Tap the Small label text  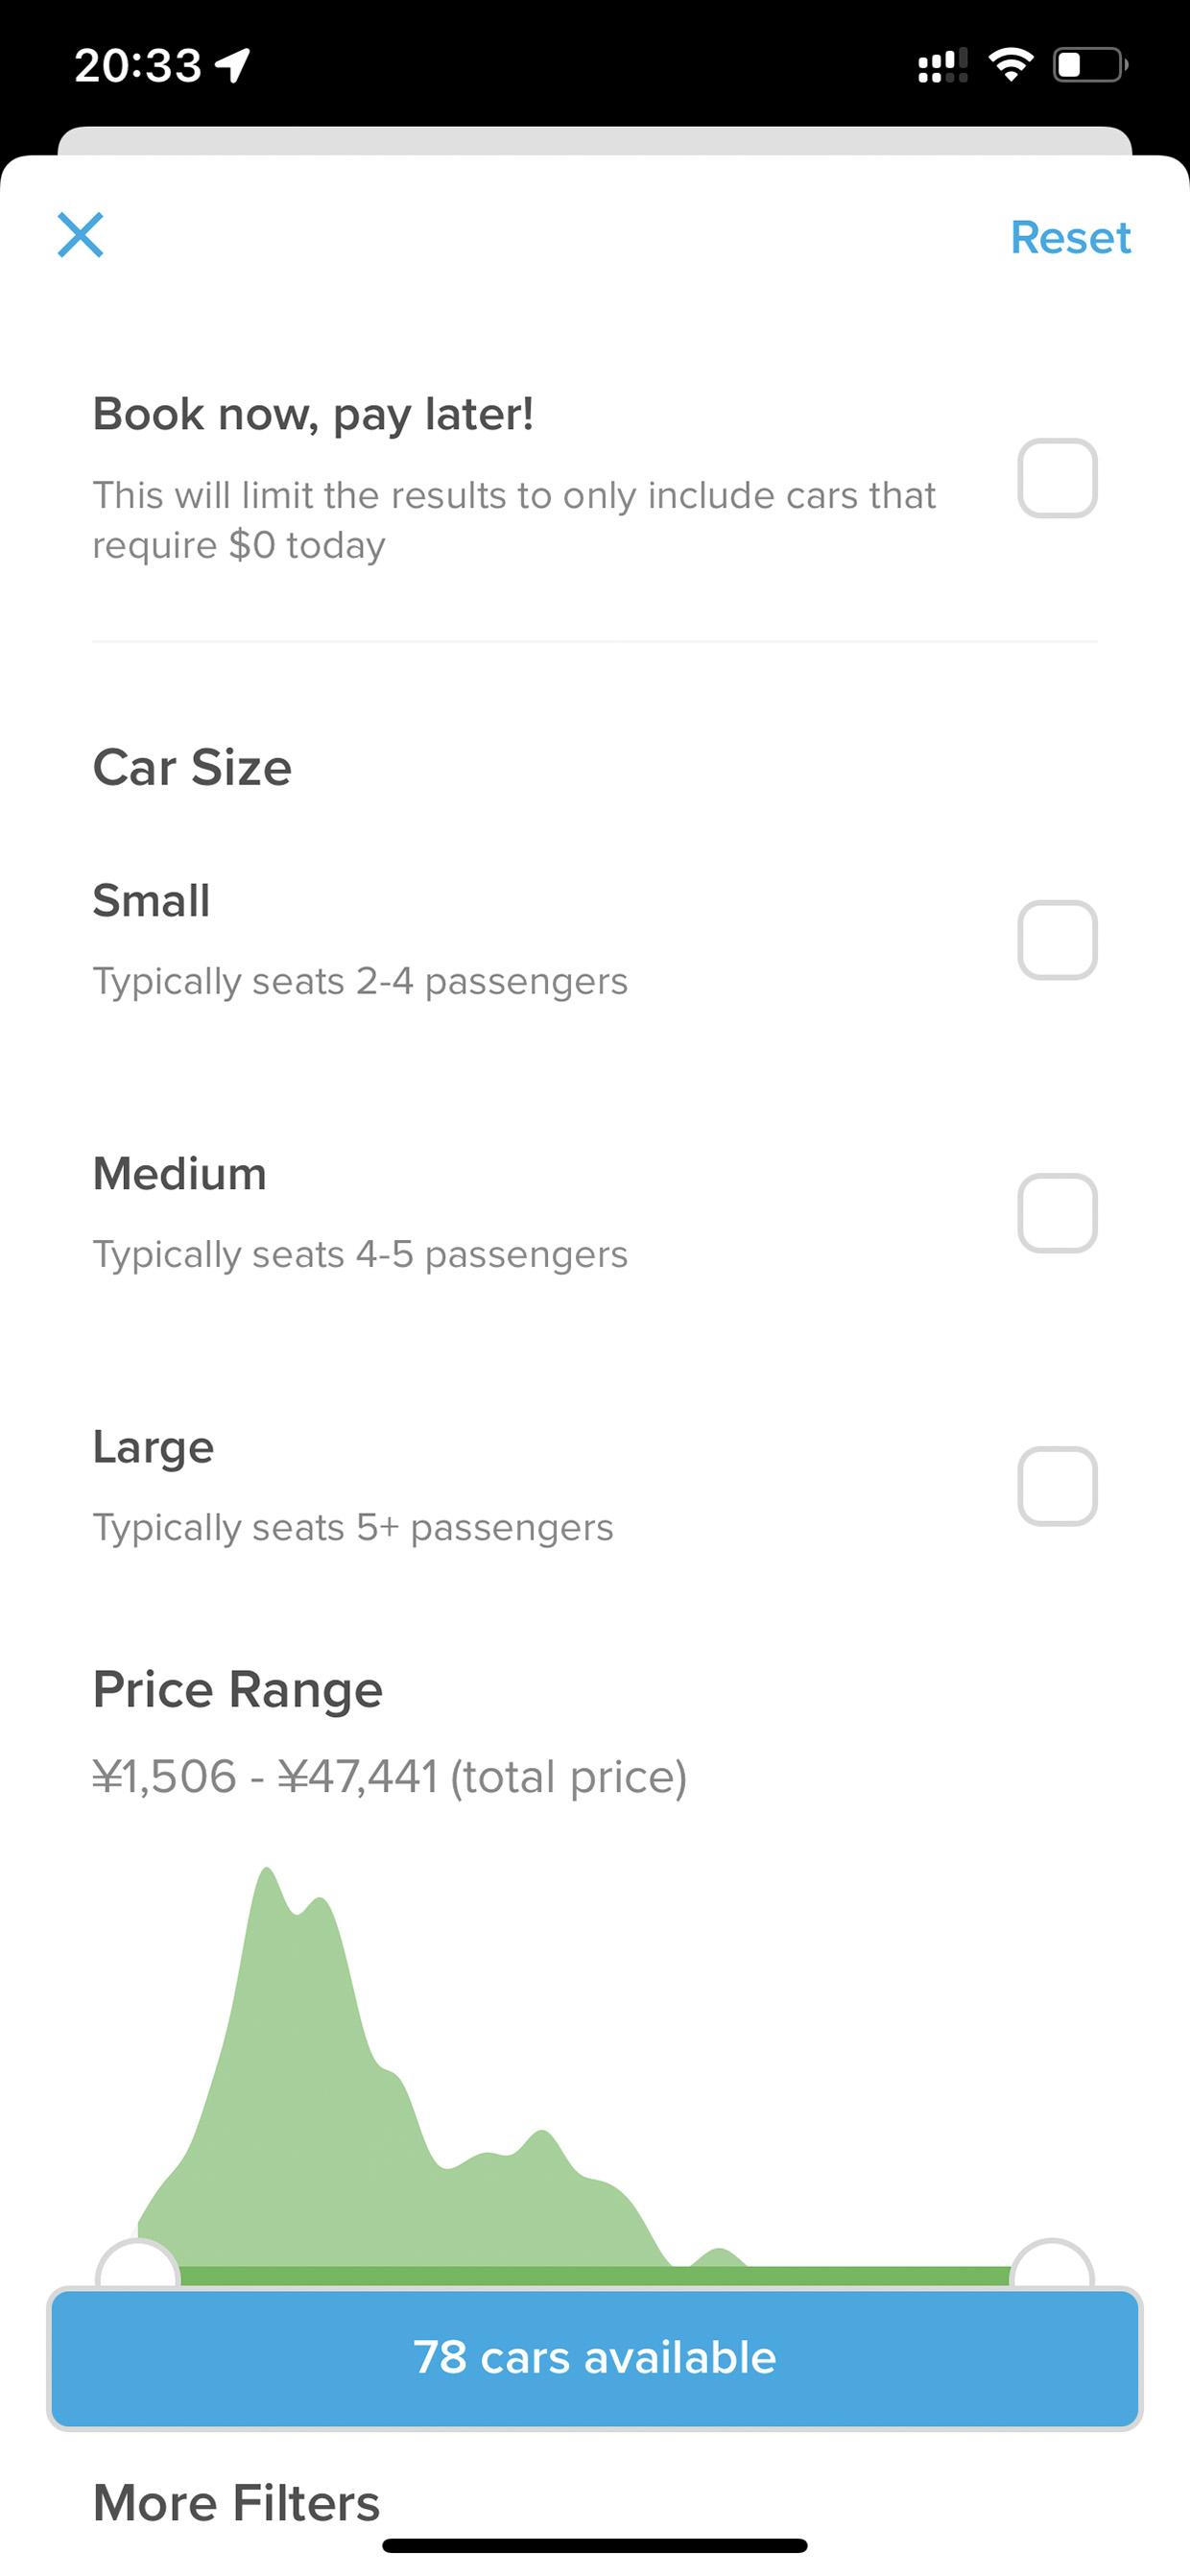point(151,900)
